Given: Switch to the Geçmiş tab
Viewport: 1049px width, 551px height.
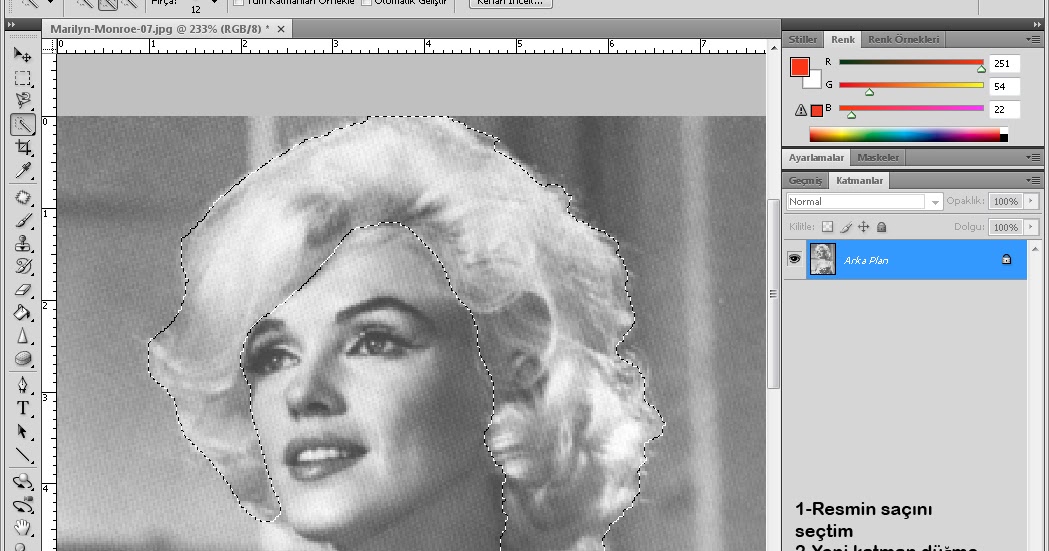Looking at the screenshot, I should [805, 181].
